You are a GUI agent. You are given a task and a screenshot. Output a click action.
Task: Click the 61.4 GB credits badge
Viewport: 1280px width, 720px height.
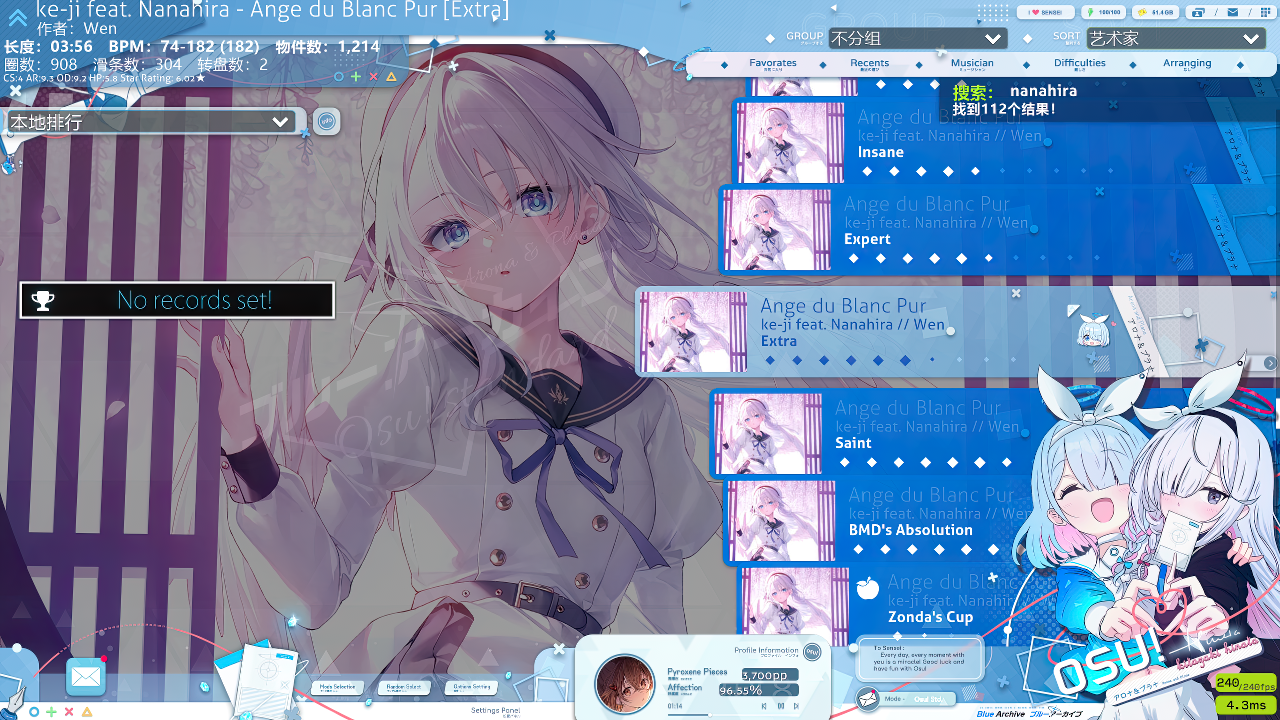pyautogui.click(x=1156, y=12)
